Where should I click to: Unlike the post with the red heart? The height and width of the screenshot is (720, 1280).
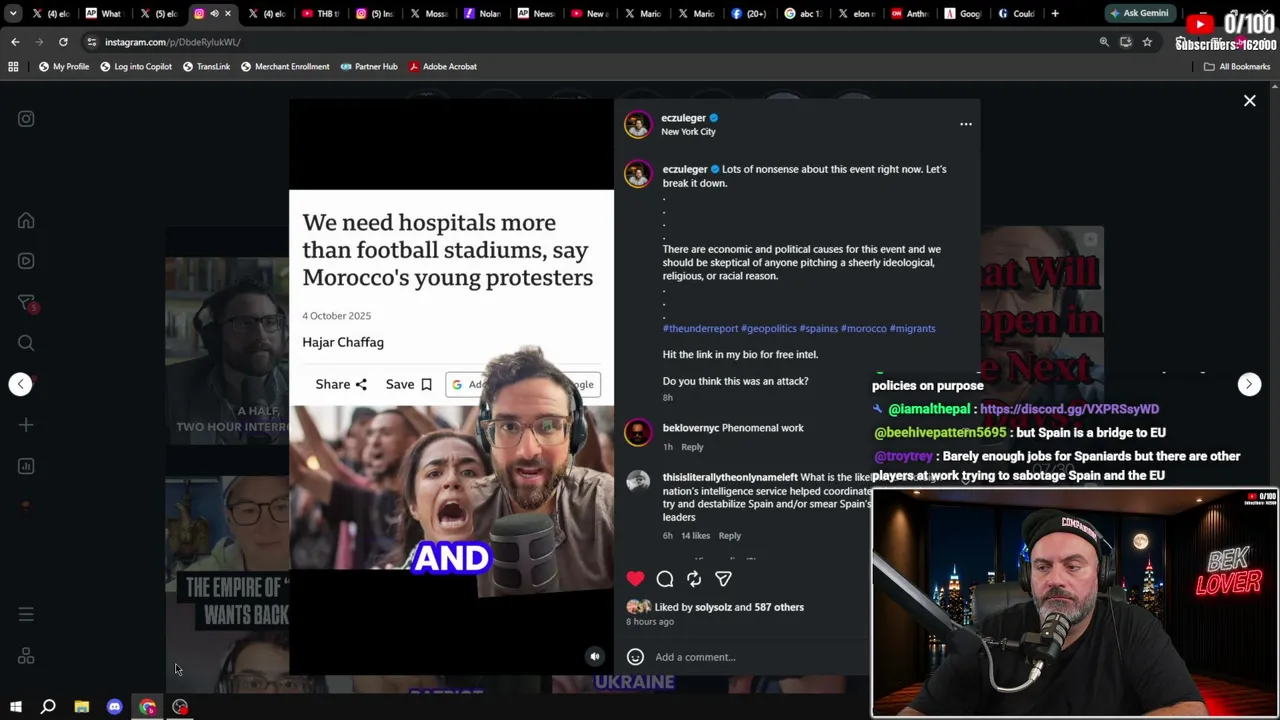point(635,579)
